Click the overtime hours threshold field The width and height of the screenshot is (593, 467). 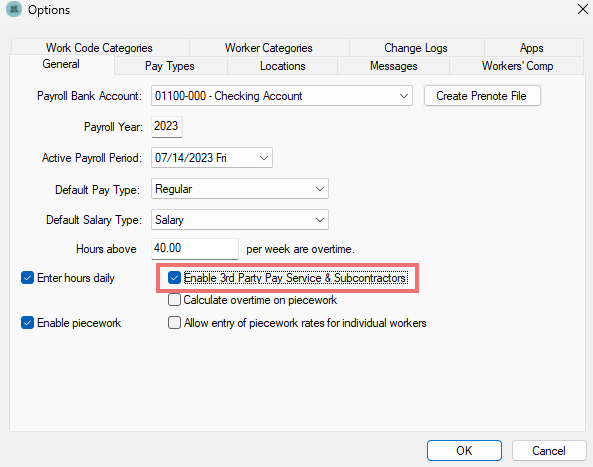[x=195, y=248]
